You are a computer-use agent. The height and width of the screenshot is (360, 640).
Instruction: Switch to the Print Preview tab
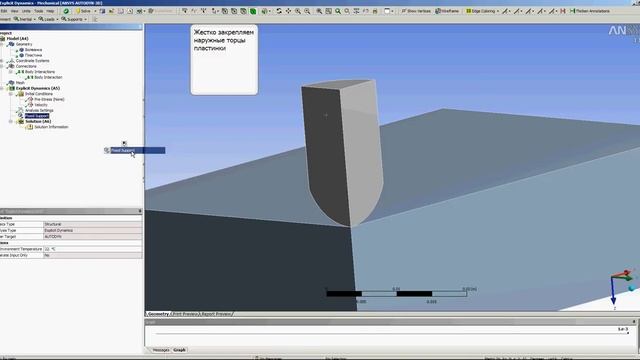click(184, 314)
